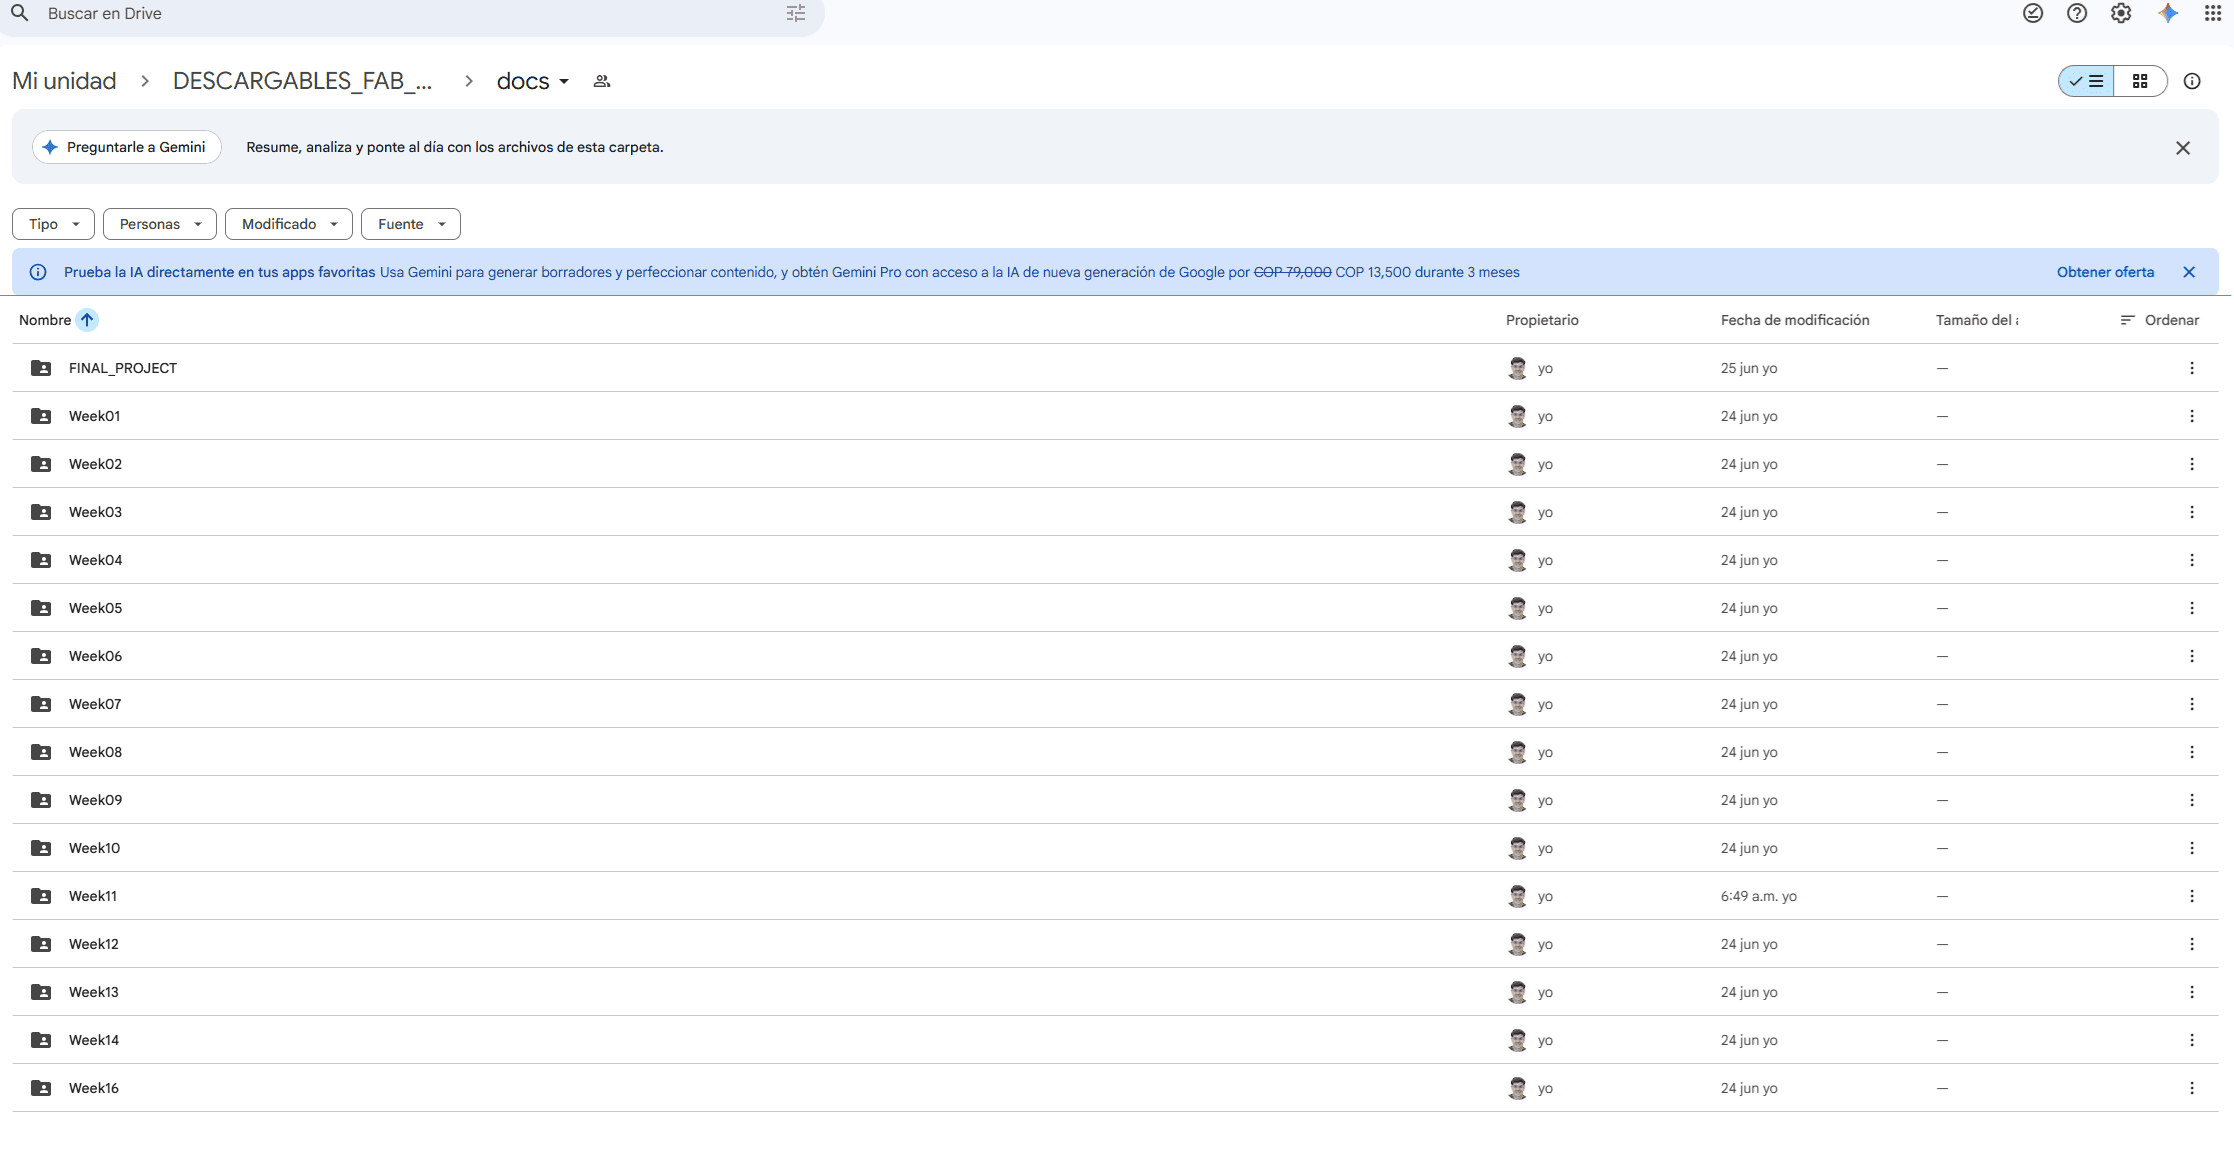Click Fecha de modificación column header

(x=1795, y=320)
